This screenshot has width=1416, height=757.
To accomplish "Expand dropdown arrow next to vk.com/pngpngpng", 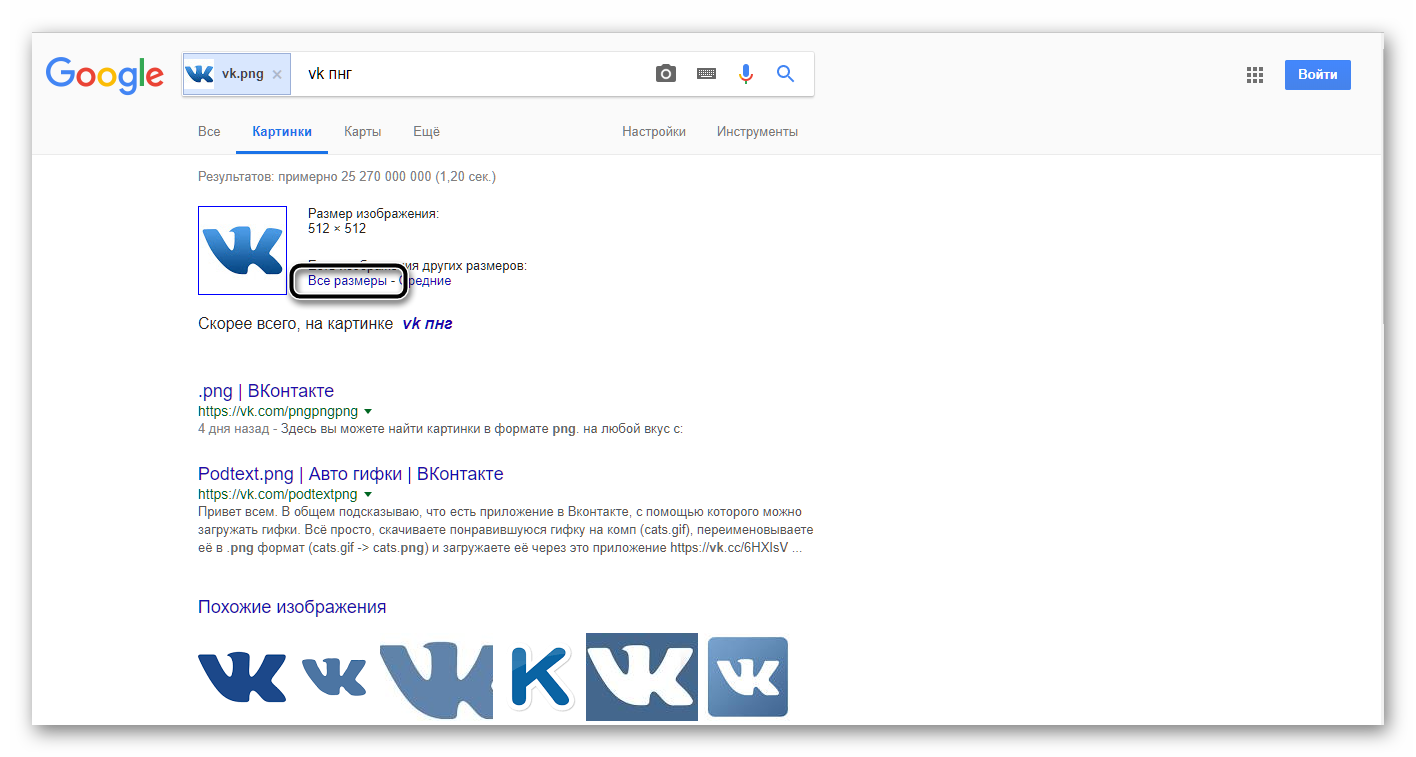I will click(368, 411).
